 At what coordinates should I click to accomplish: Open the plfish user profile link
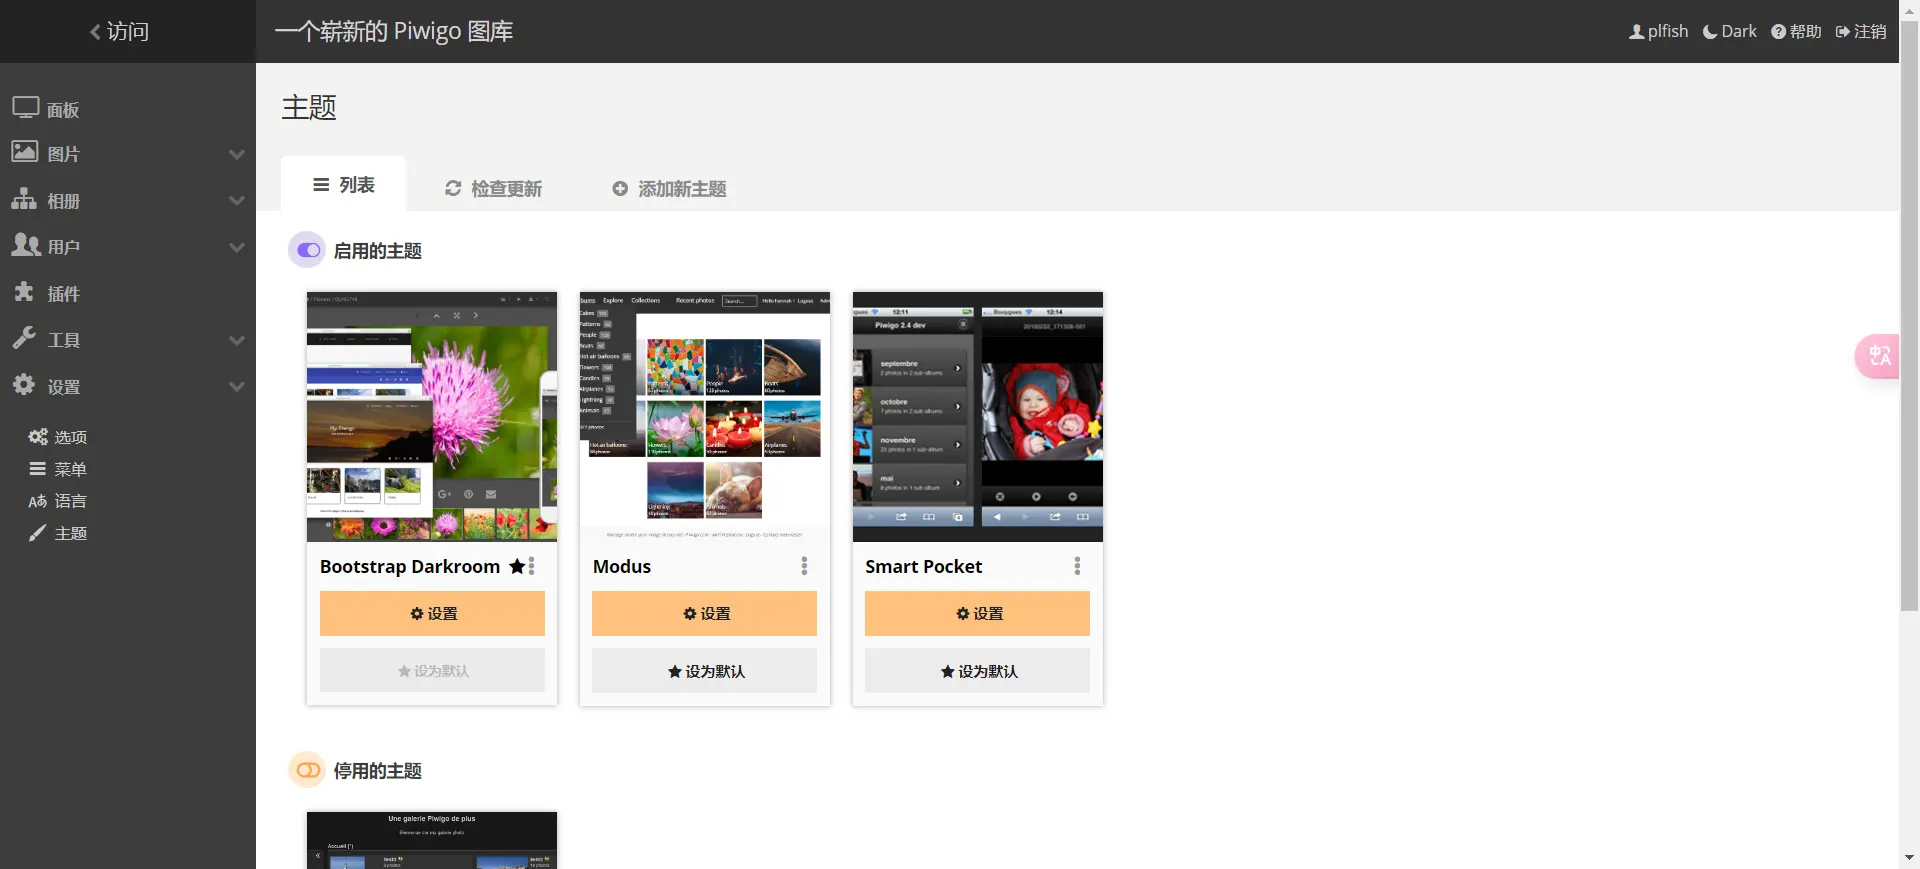pos(1658,32)
